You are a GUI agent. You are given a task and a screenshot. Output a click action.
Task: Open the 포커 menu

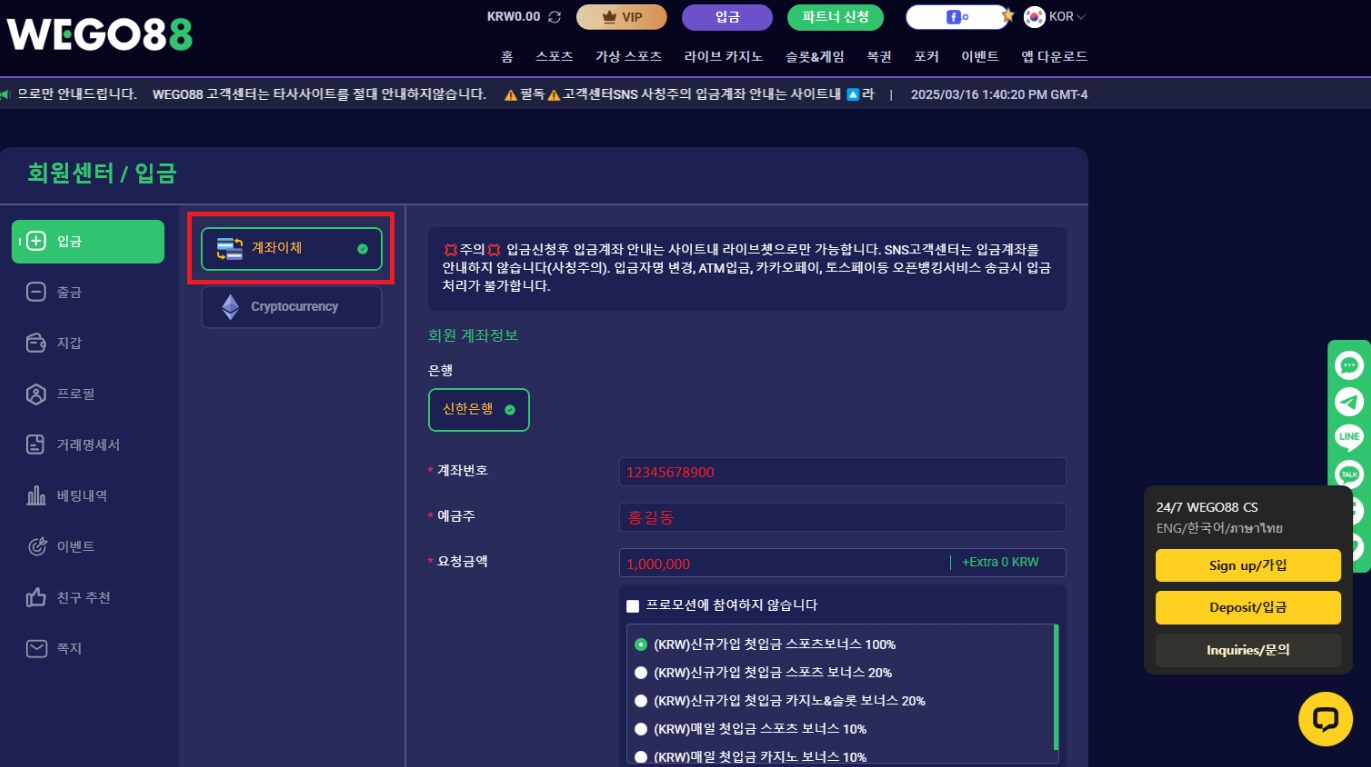tap(926, 57)
